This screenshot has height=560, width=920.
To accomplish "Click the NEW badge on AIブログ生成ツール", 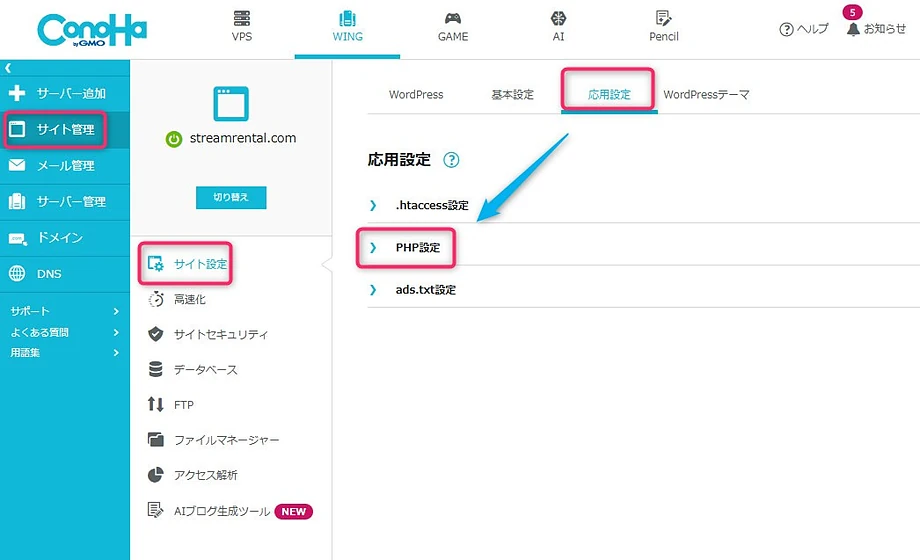I will click(293, 511).
